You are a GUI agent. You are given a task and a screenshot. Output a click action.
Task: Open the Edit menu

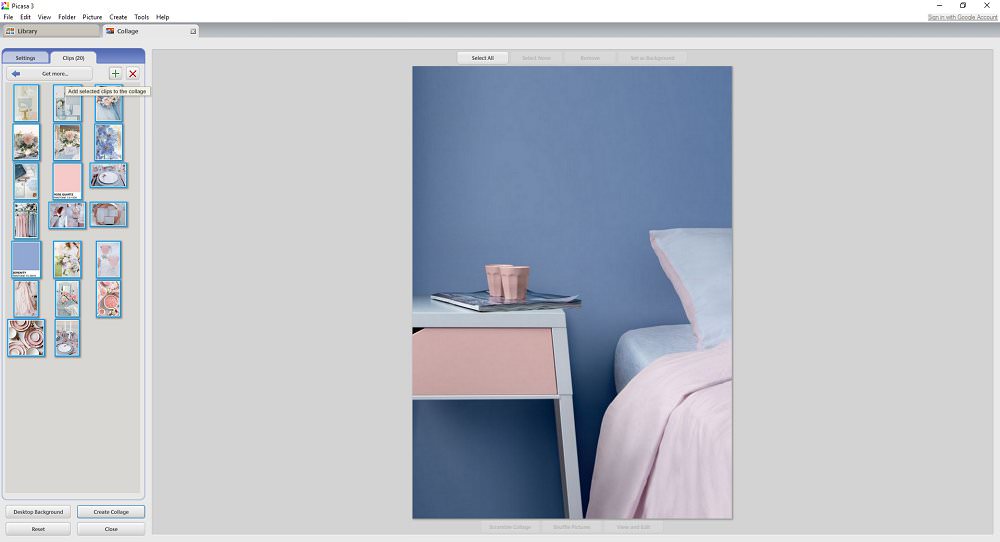tap(26, 17)
